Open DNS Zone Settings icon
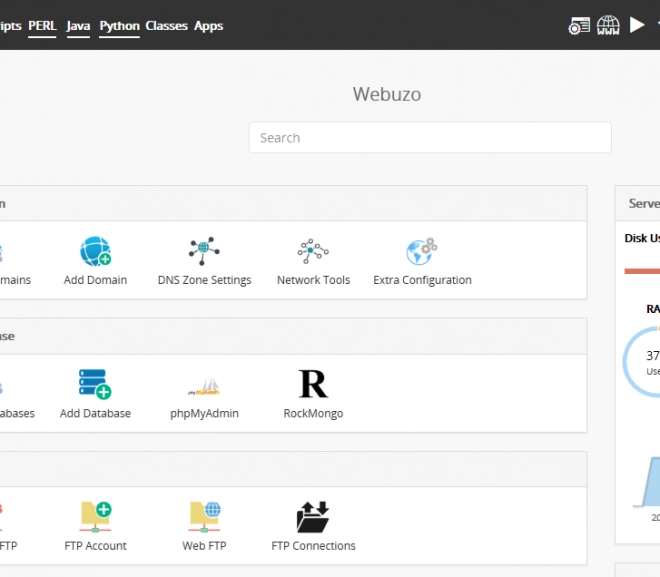Screen dimensions: 660x577 (204, 251)
